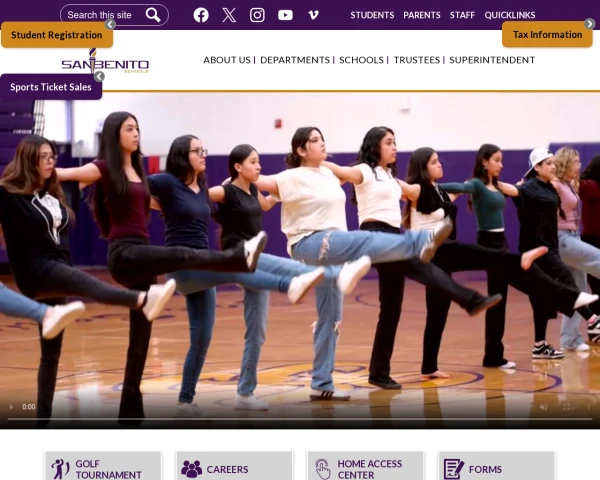
Task: Click the Search this site field
Action: (x=100, y=15)
